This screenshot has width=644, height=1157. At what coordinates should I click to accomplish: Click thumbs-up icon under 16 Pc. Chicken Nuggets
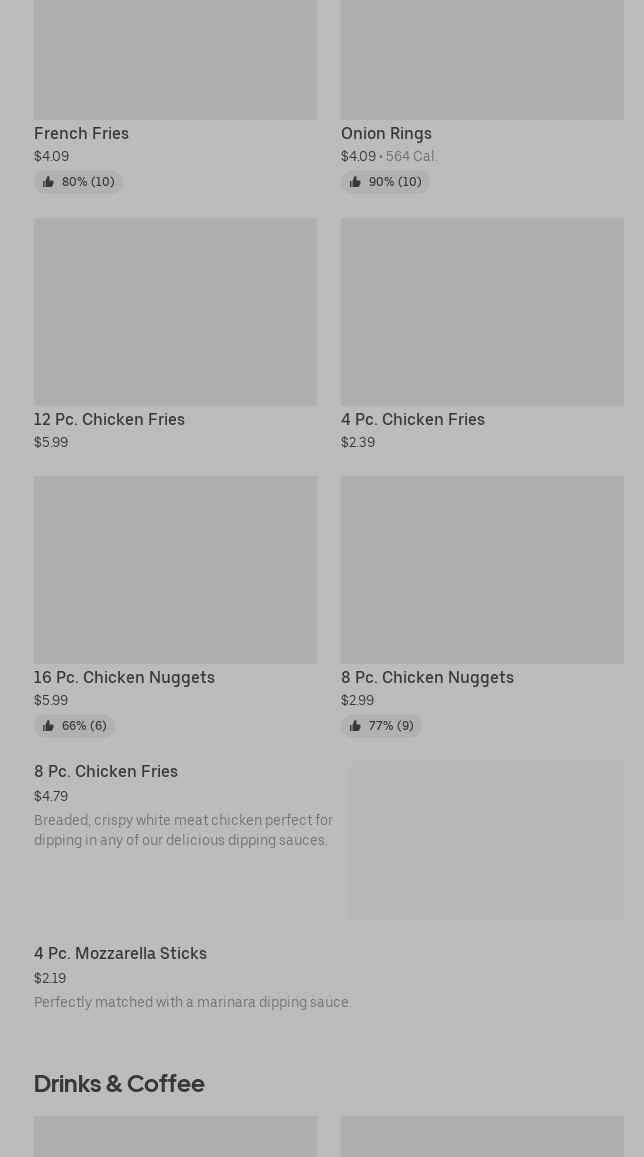48,726
